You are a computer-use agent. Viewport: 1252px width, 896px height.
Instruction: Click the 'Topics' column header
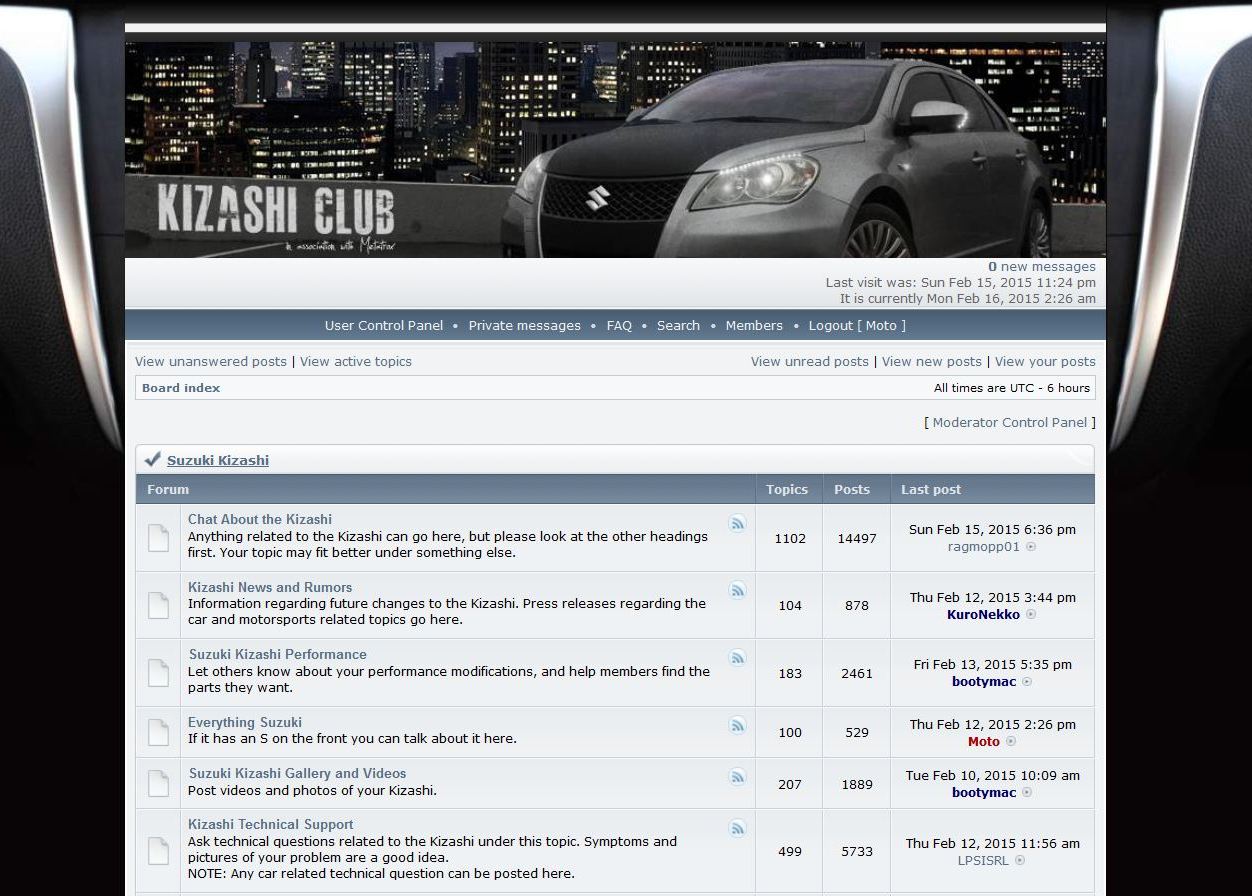click(x=787, y=489)
